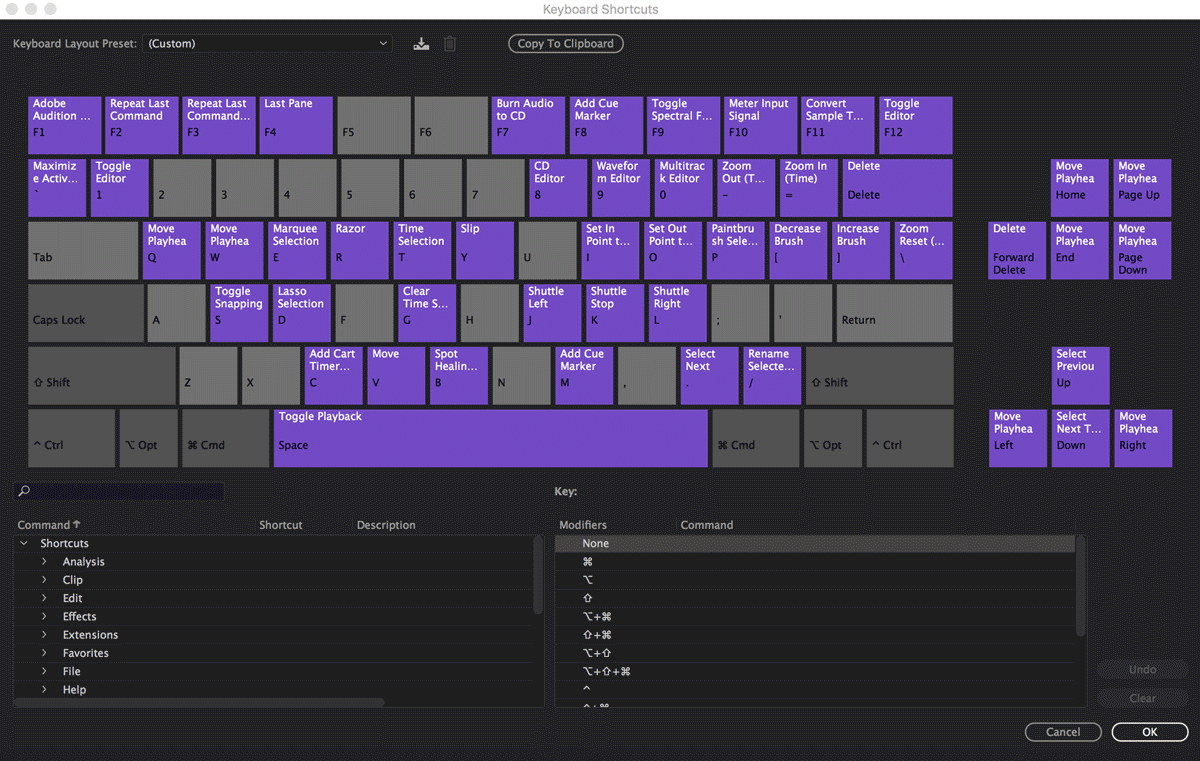Collapse the Shortcuts tree
This screenshot has width=1200, height=761.
(24, 543)
